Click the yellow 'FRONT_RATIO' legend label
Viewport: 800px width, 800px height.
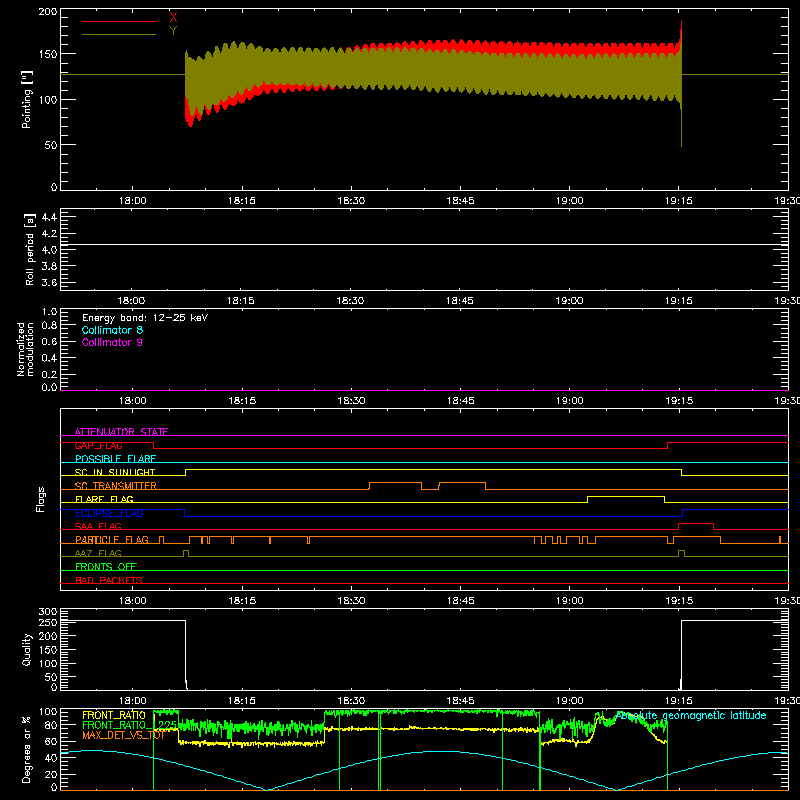114,715
